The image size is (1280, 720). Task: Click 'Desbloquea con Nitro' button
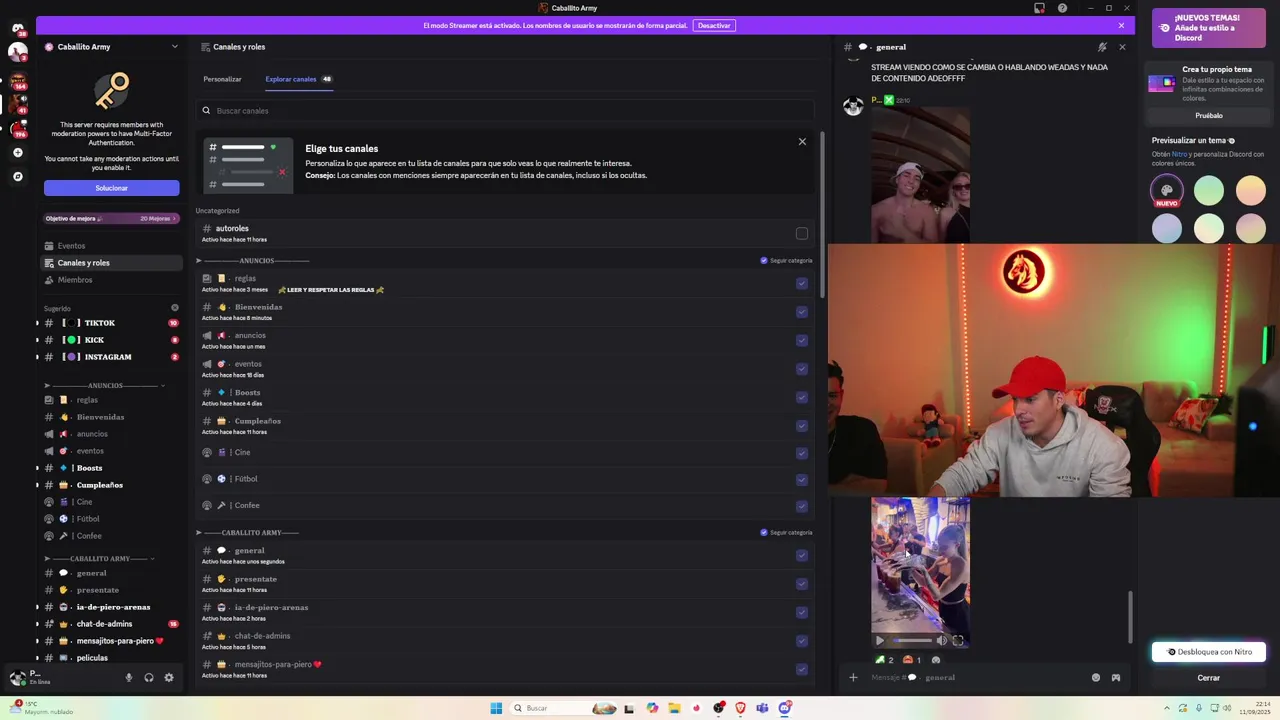click(1209, 652)
